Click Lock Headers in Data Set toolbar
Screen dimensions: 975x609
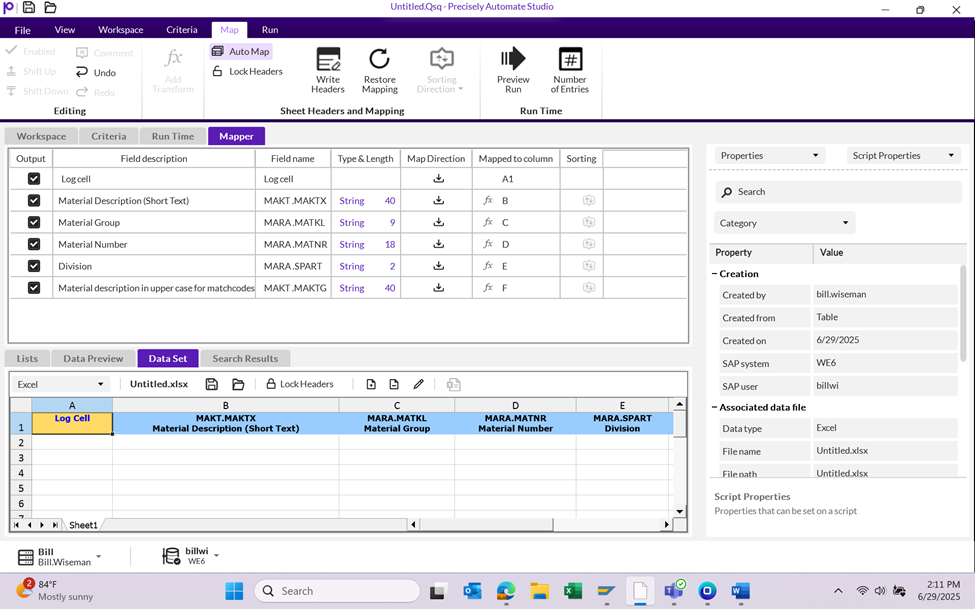tap(300, 384)
